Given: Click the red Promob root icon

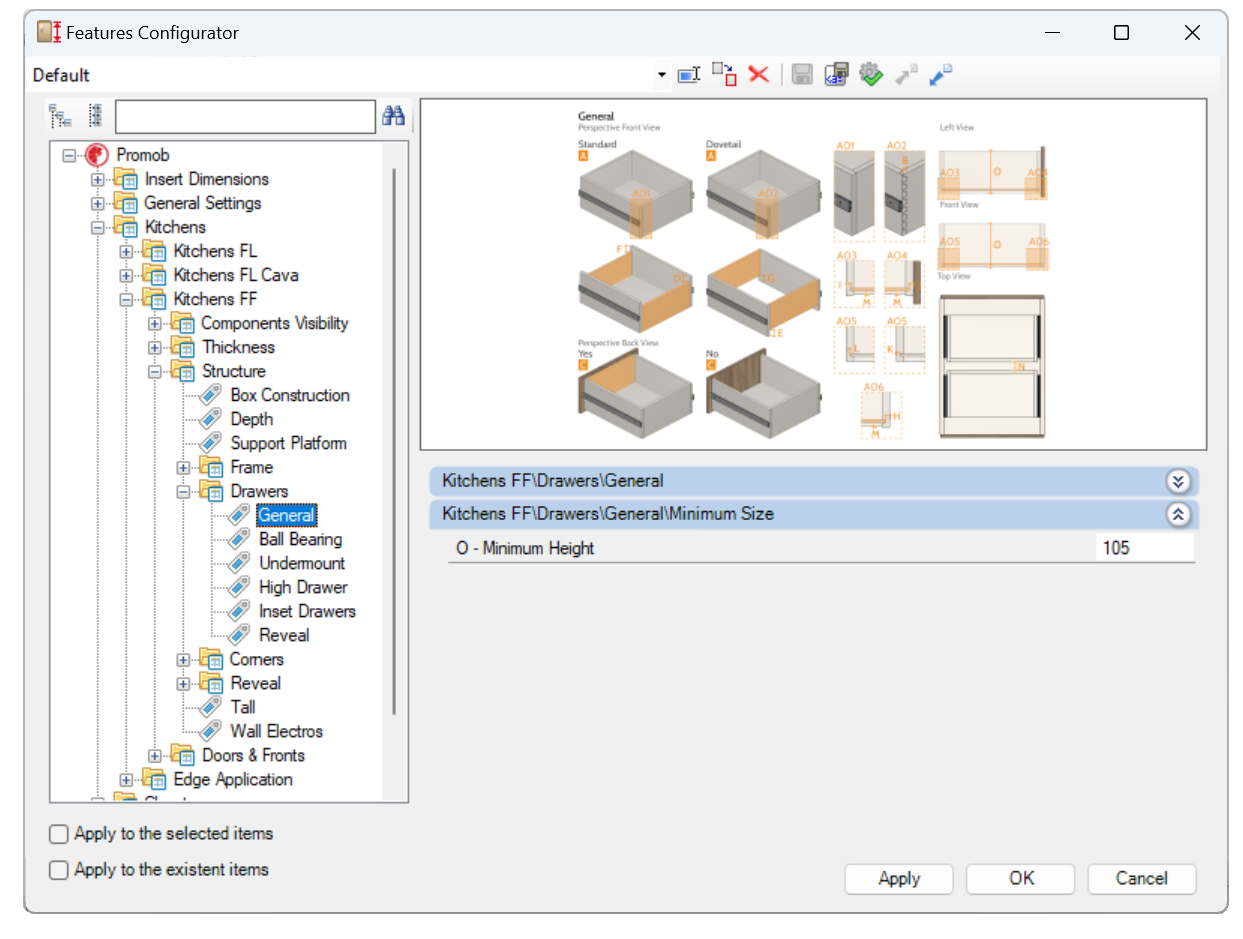Looking at the screenshot, I should click(x=97, y=155).
